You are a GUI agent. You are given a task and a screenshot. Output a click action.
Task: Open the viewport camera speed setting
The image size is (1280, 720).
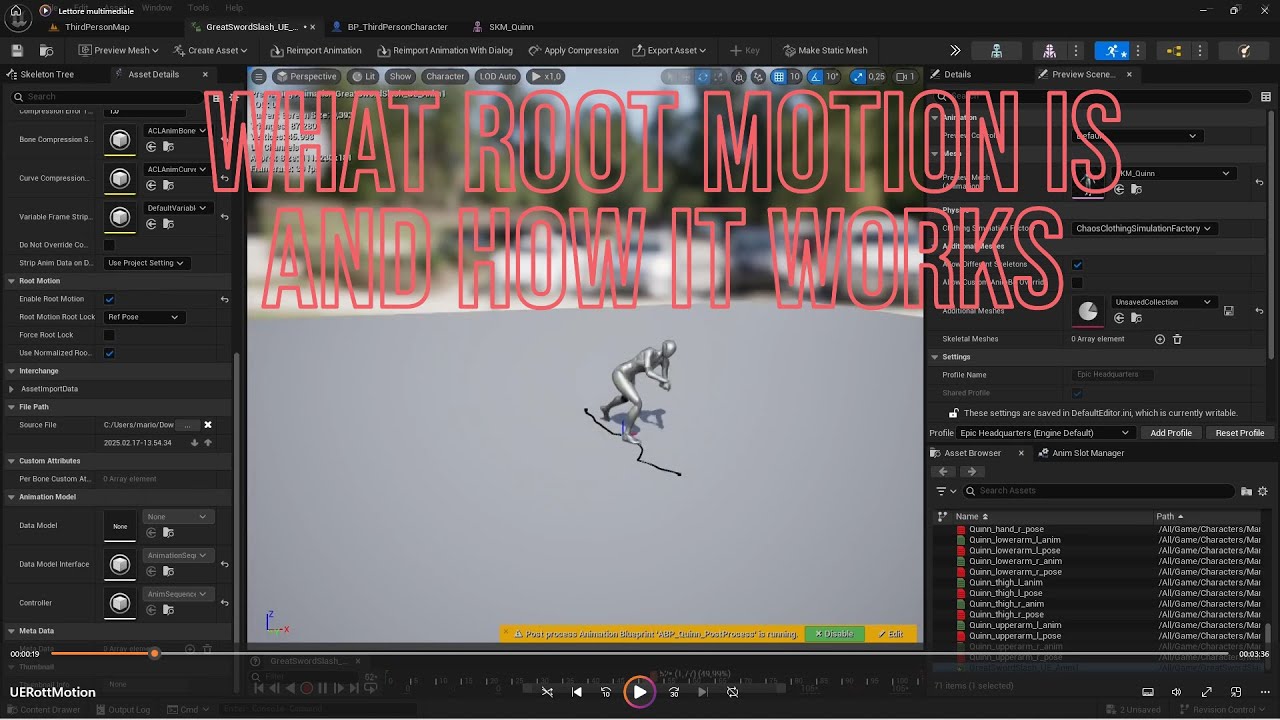(x=906, y=76)
